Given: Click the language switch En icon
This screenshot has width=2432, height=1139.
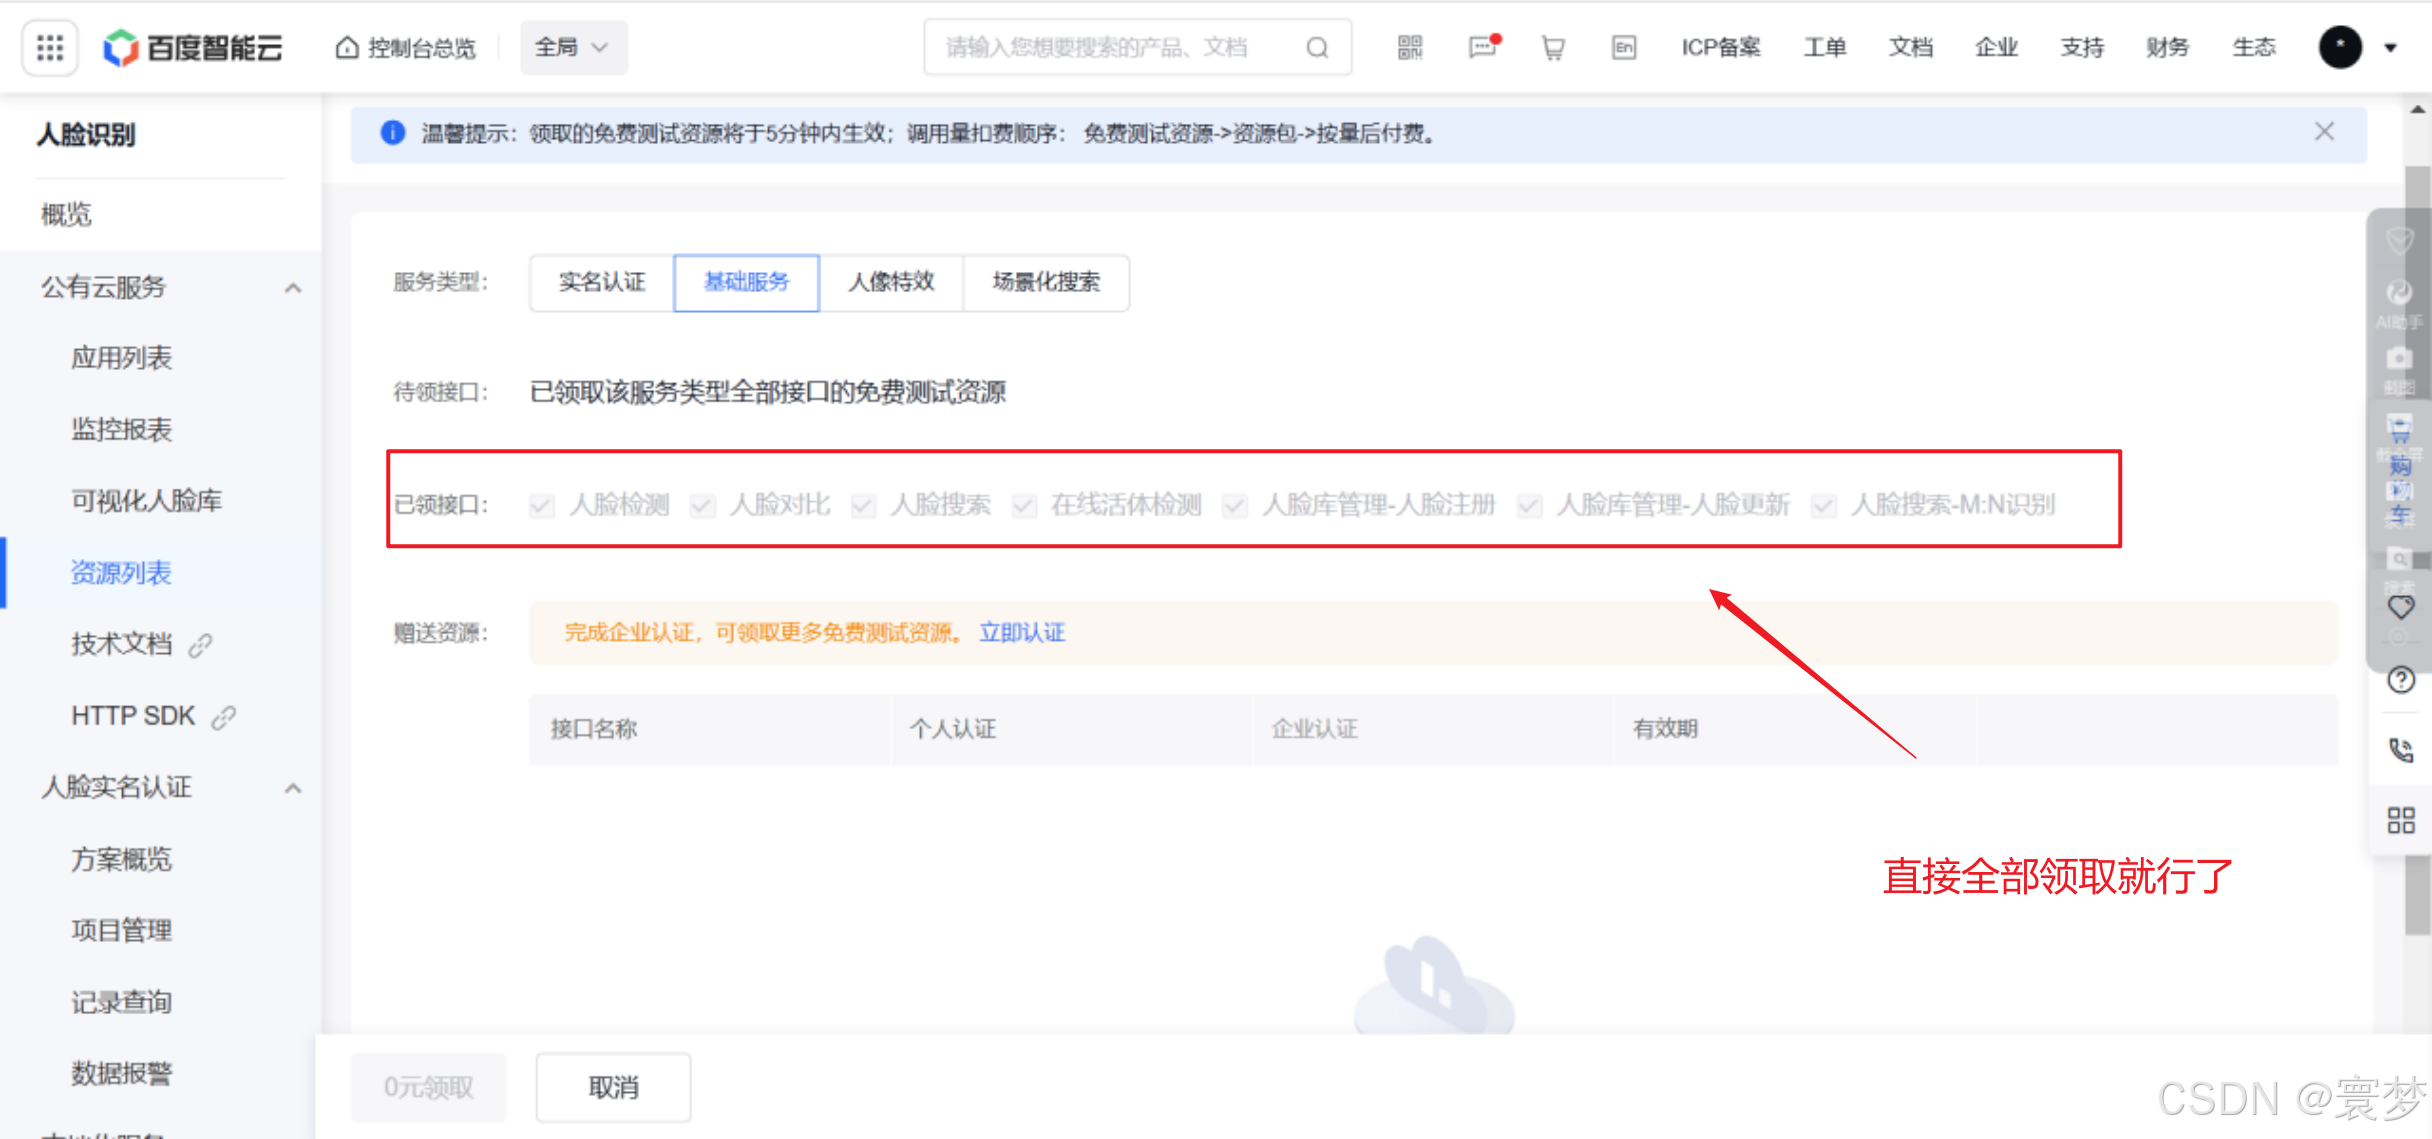Looking at the screenshot, I should coord(1624,47).
